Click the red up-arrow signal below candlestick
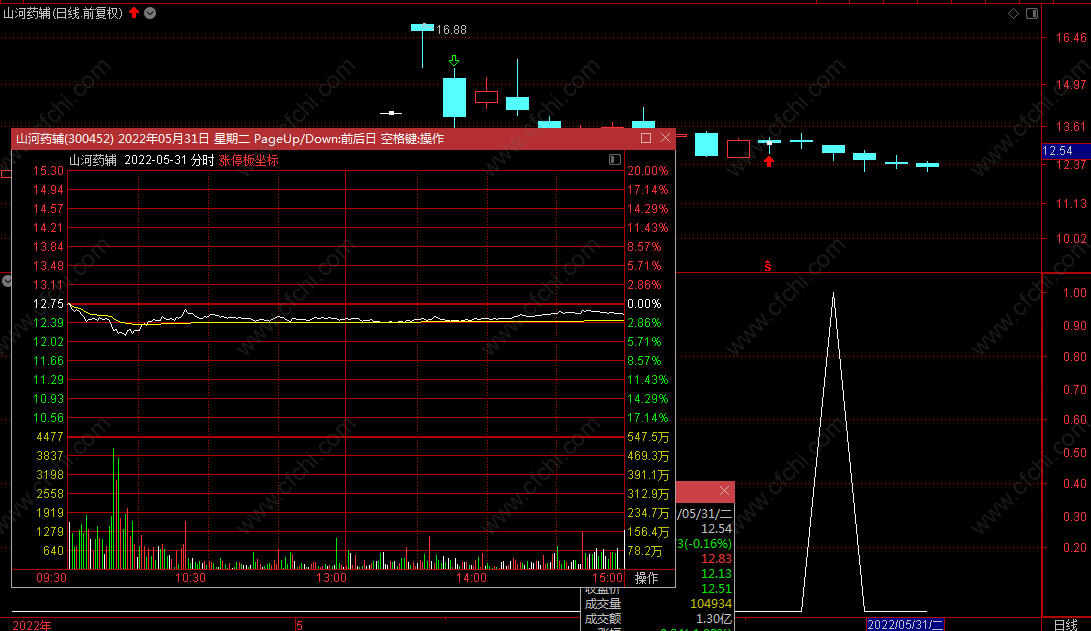1091x631 pixels. click(x=769, y=161)
